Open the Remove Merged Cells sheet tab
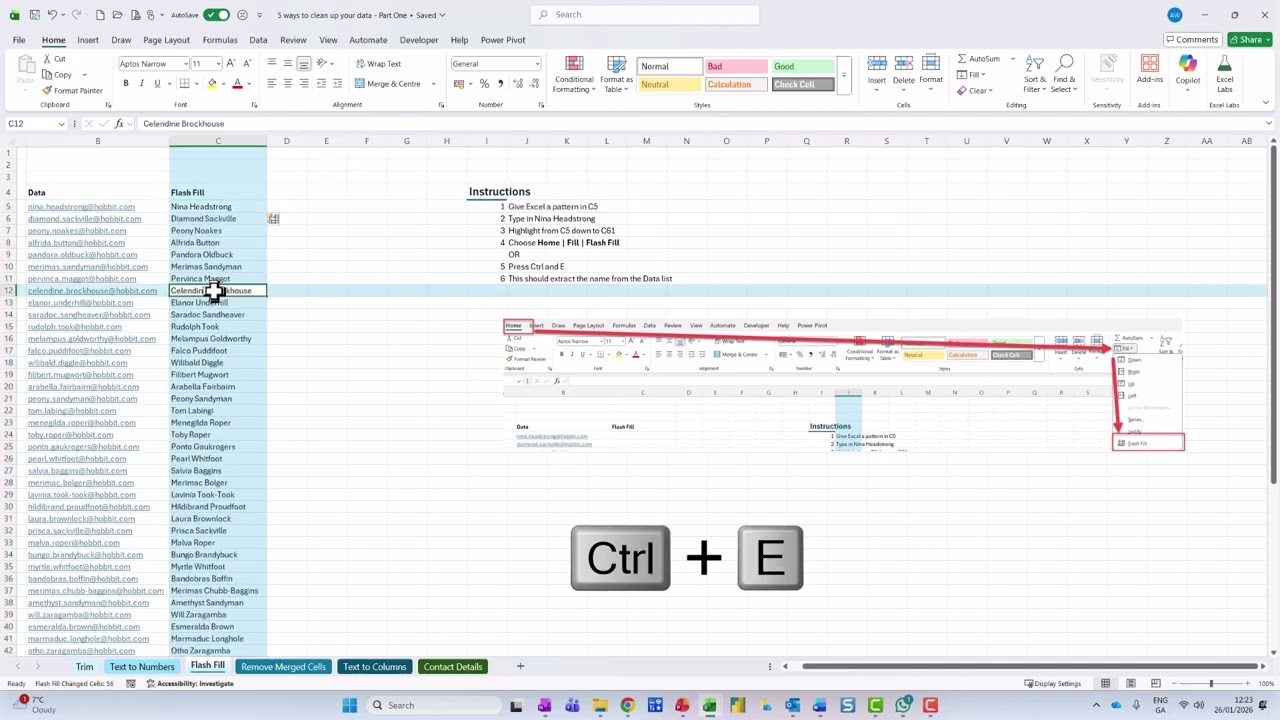 [283, 666]
